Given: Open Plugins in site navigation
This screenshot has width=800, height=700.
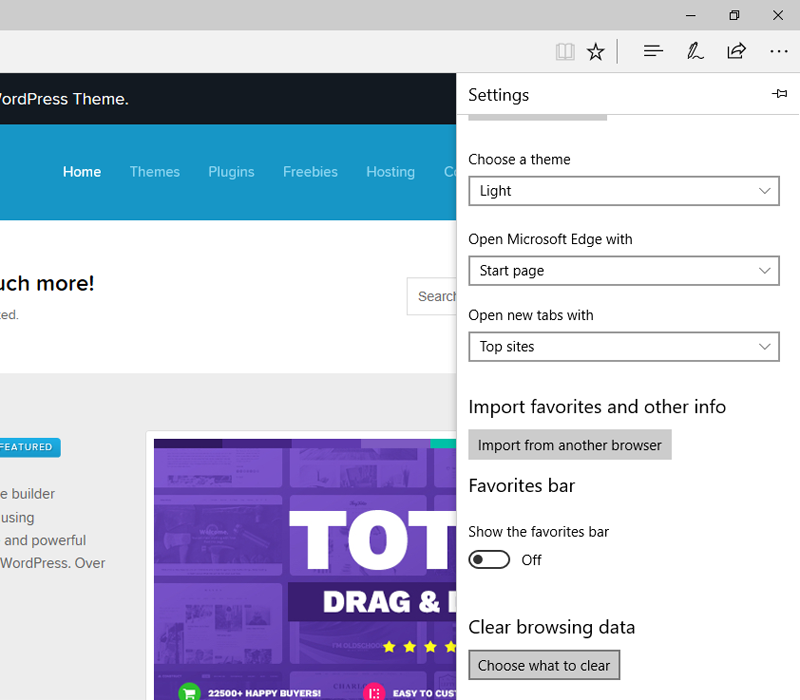Looking at the screenshot, I should coord(231,172).
